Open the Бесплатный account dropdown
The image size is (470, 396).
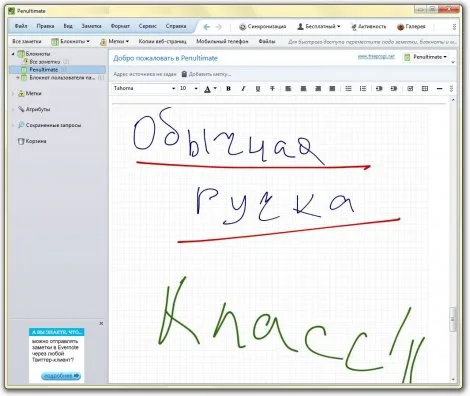coord(319,26)
